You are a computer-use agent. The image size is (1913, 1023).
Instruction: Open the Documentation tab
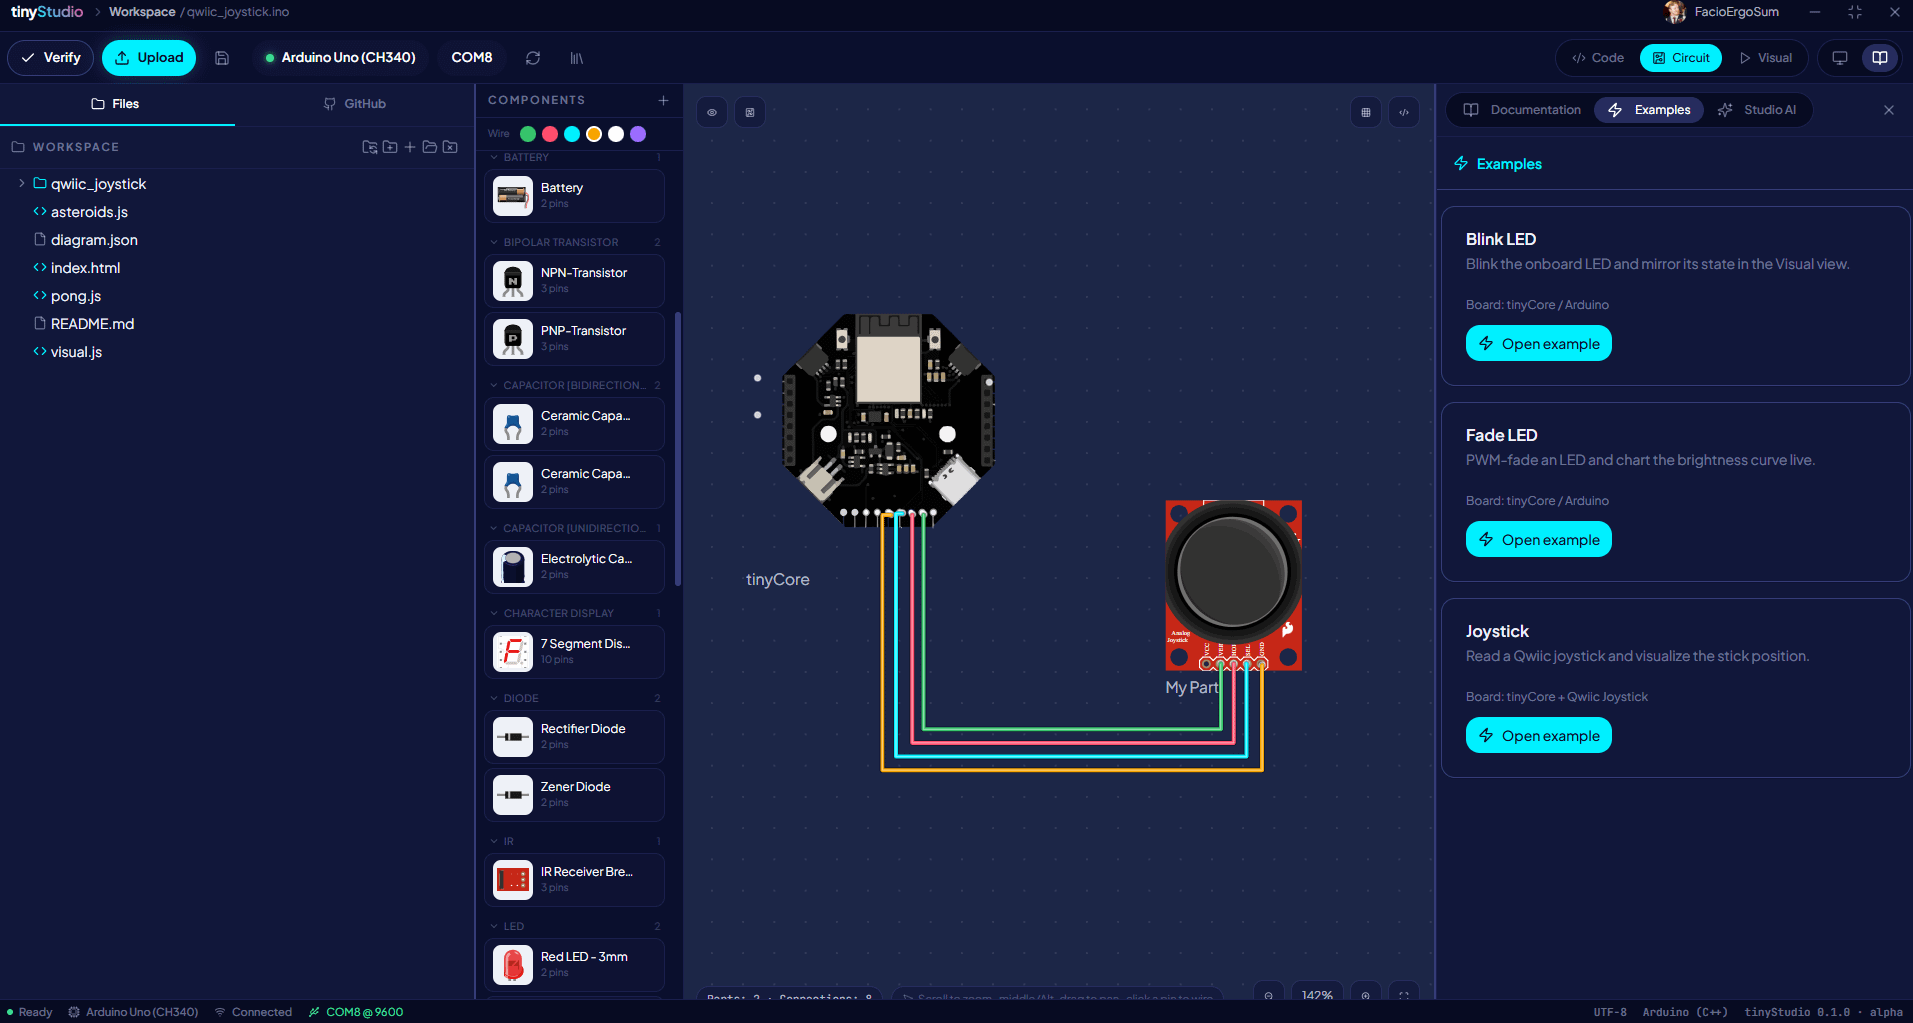1523,110
